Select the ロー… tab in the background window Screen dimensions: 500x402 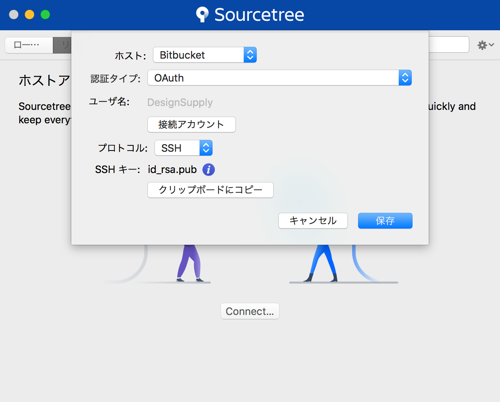[x=29, y=45]
